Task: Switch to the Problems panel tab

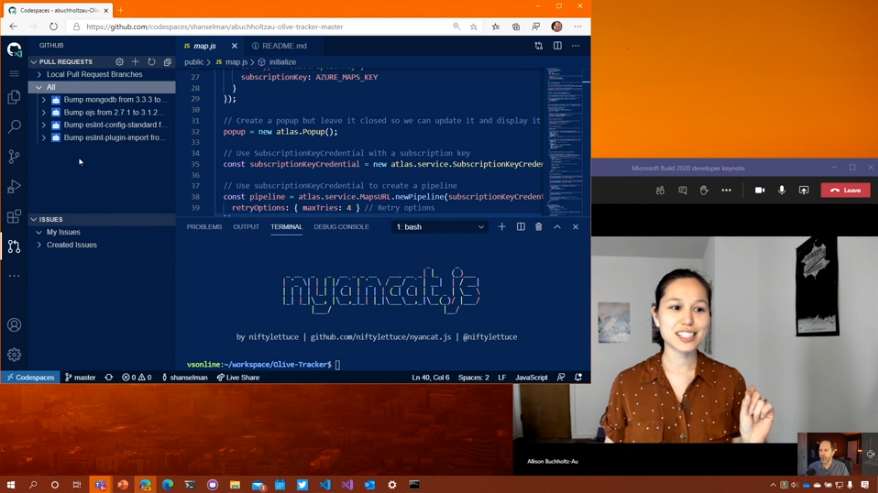Action: 204,227
